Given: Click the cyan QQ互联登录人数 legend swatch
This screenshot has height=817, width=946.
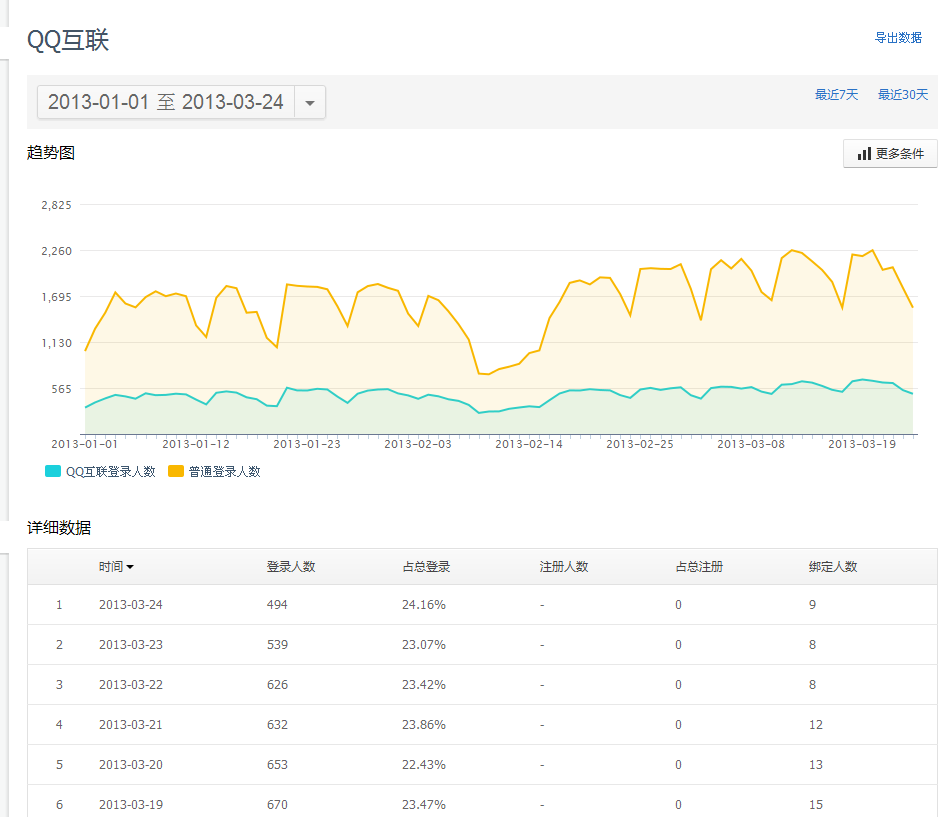Looking at the screenshot, I should (53, 472).
